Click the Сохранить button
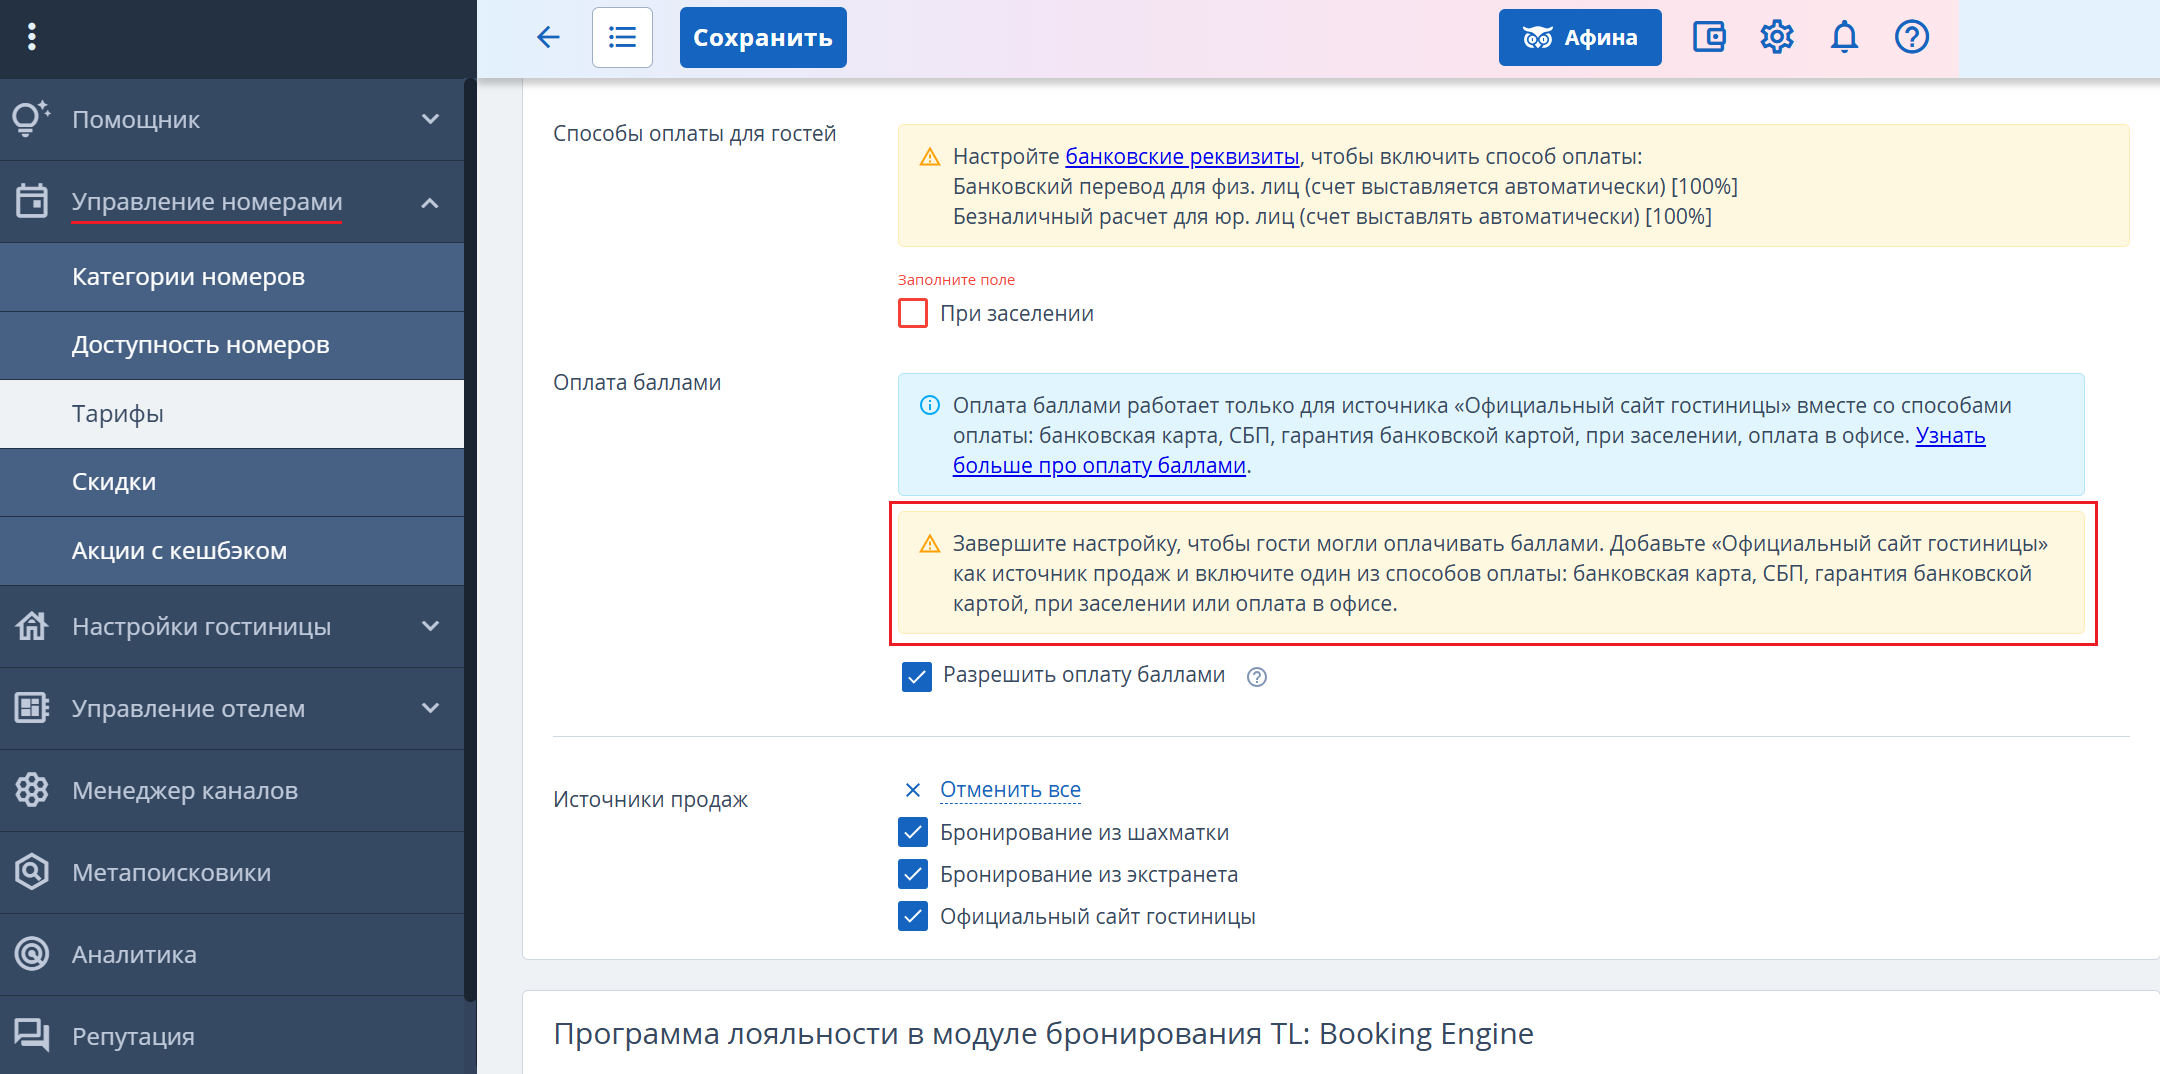This screenshot has height=1074, width=2160. click(x=763, y=37)
